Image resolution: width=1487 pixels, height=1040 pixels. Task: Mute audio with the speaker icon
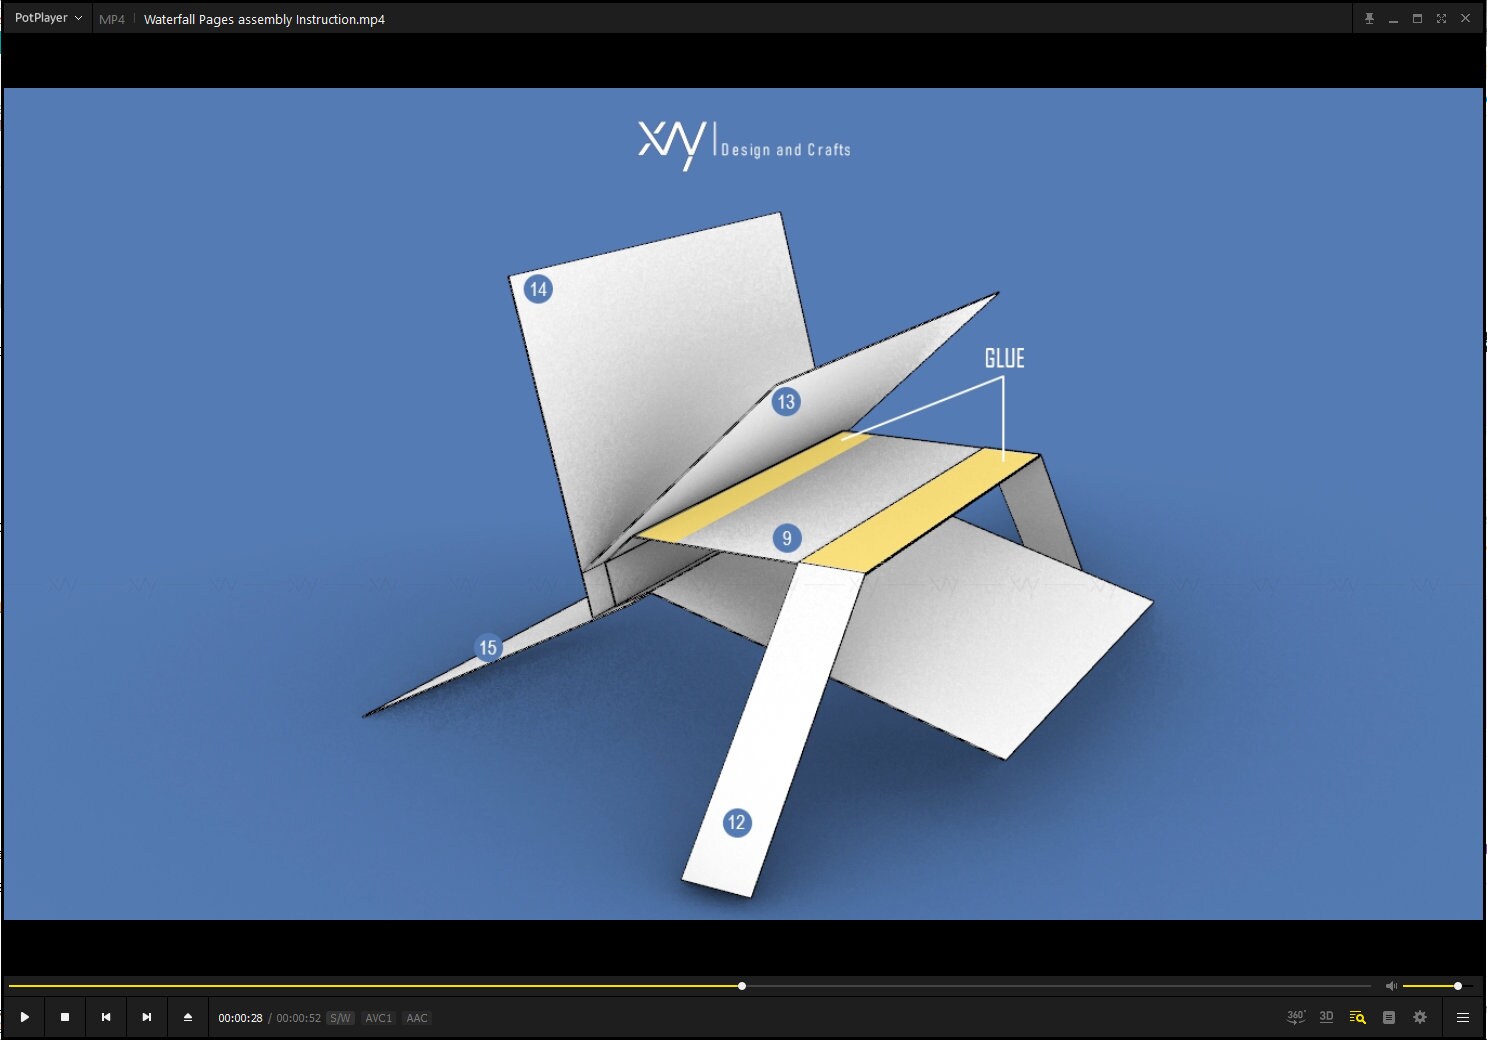pyautogui.click(x=1391, y=986)
